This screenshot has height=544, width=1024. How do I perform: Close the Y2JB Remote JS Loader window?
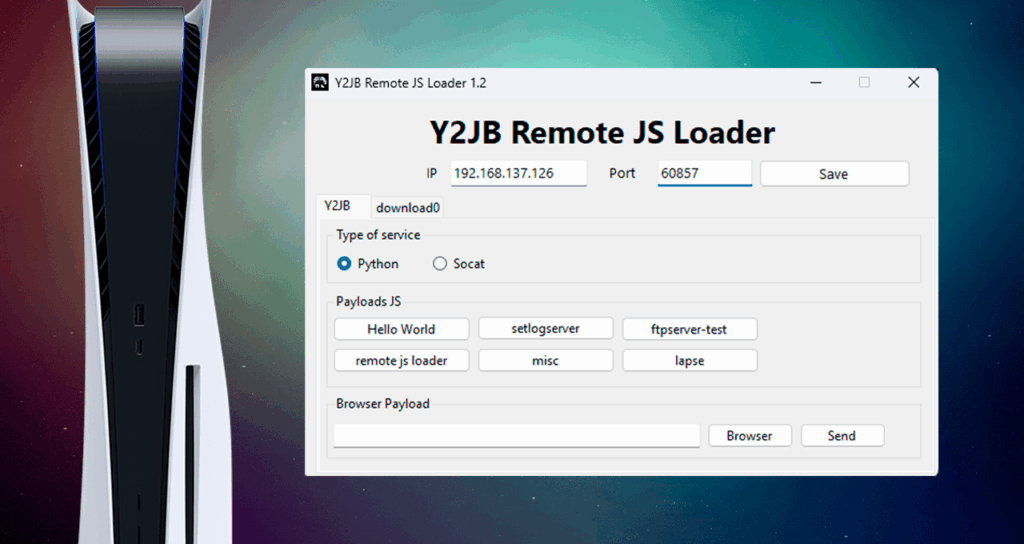(913, 83)
